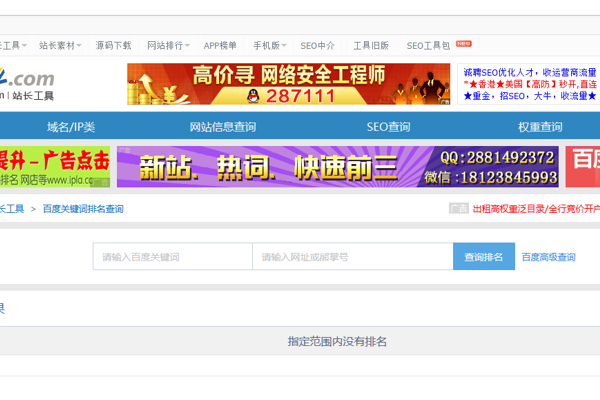
Task: Click the .com 站长工具 site logo
Action: (27, 84)
